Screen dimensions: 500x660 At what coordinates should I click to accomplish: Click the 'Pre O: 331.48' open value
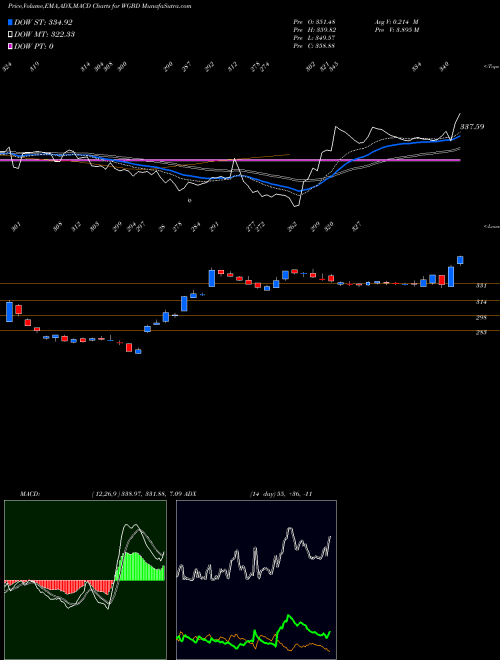click(314, 22)
